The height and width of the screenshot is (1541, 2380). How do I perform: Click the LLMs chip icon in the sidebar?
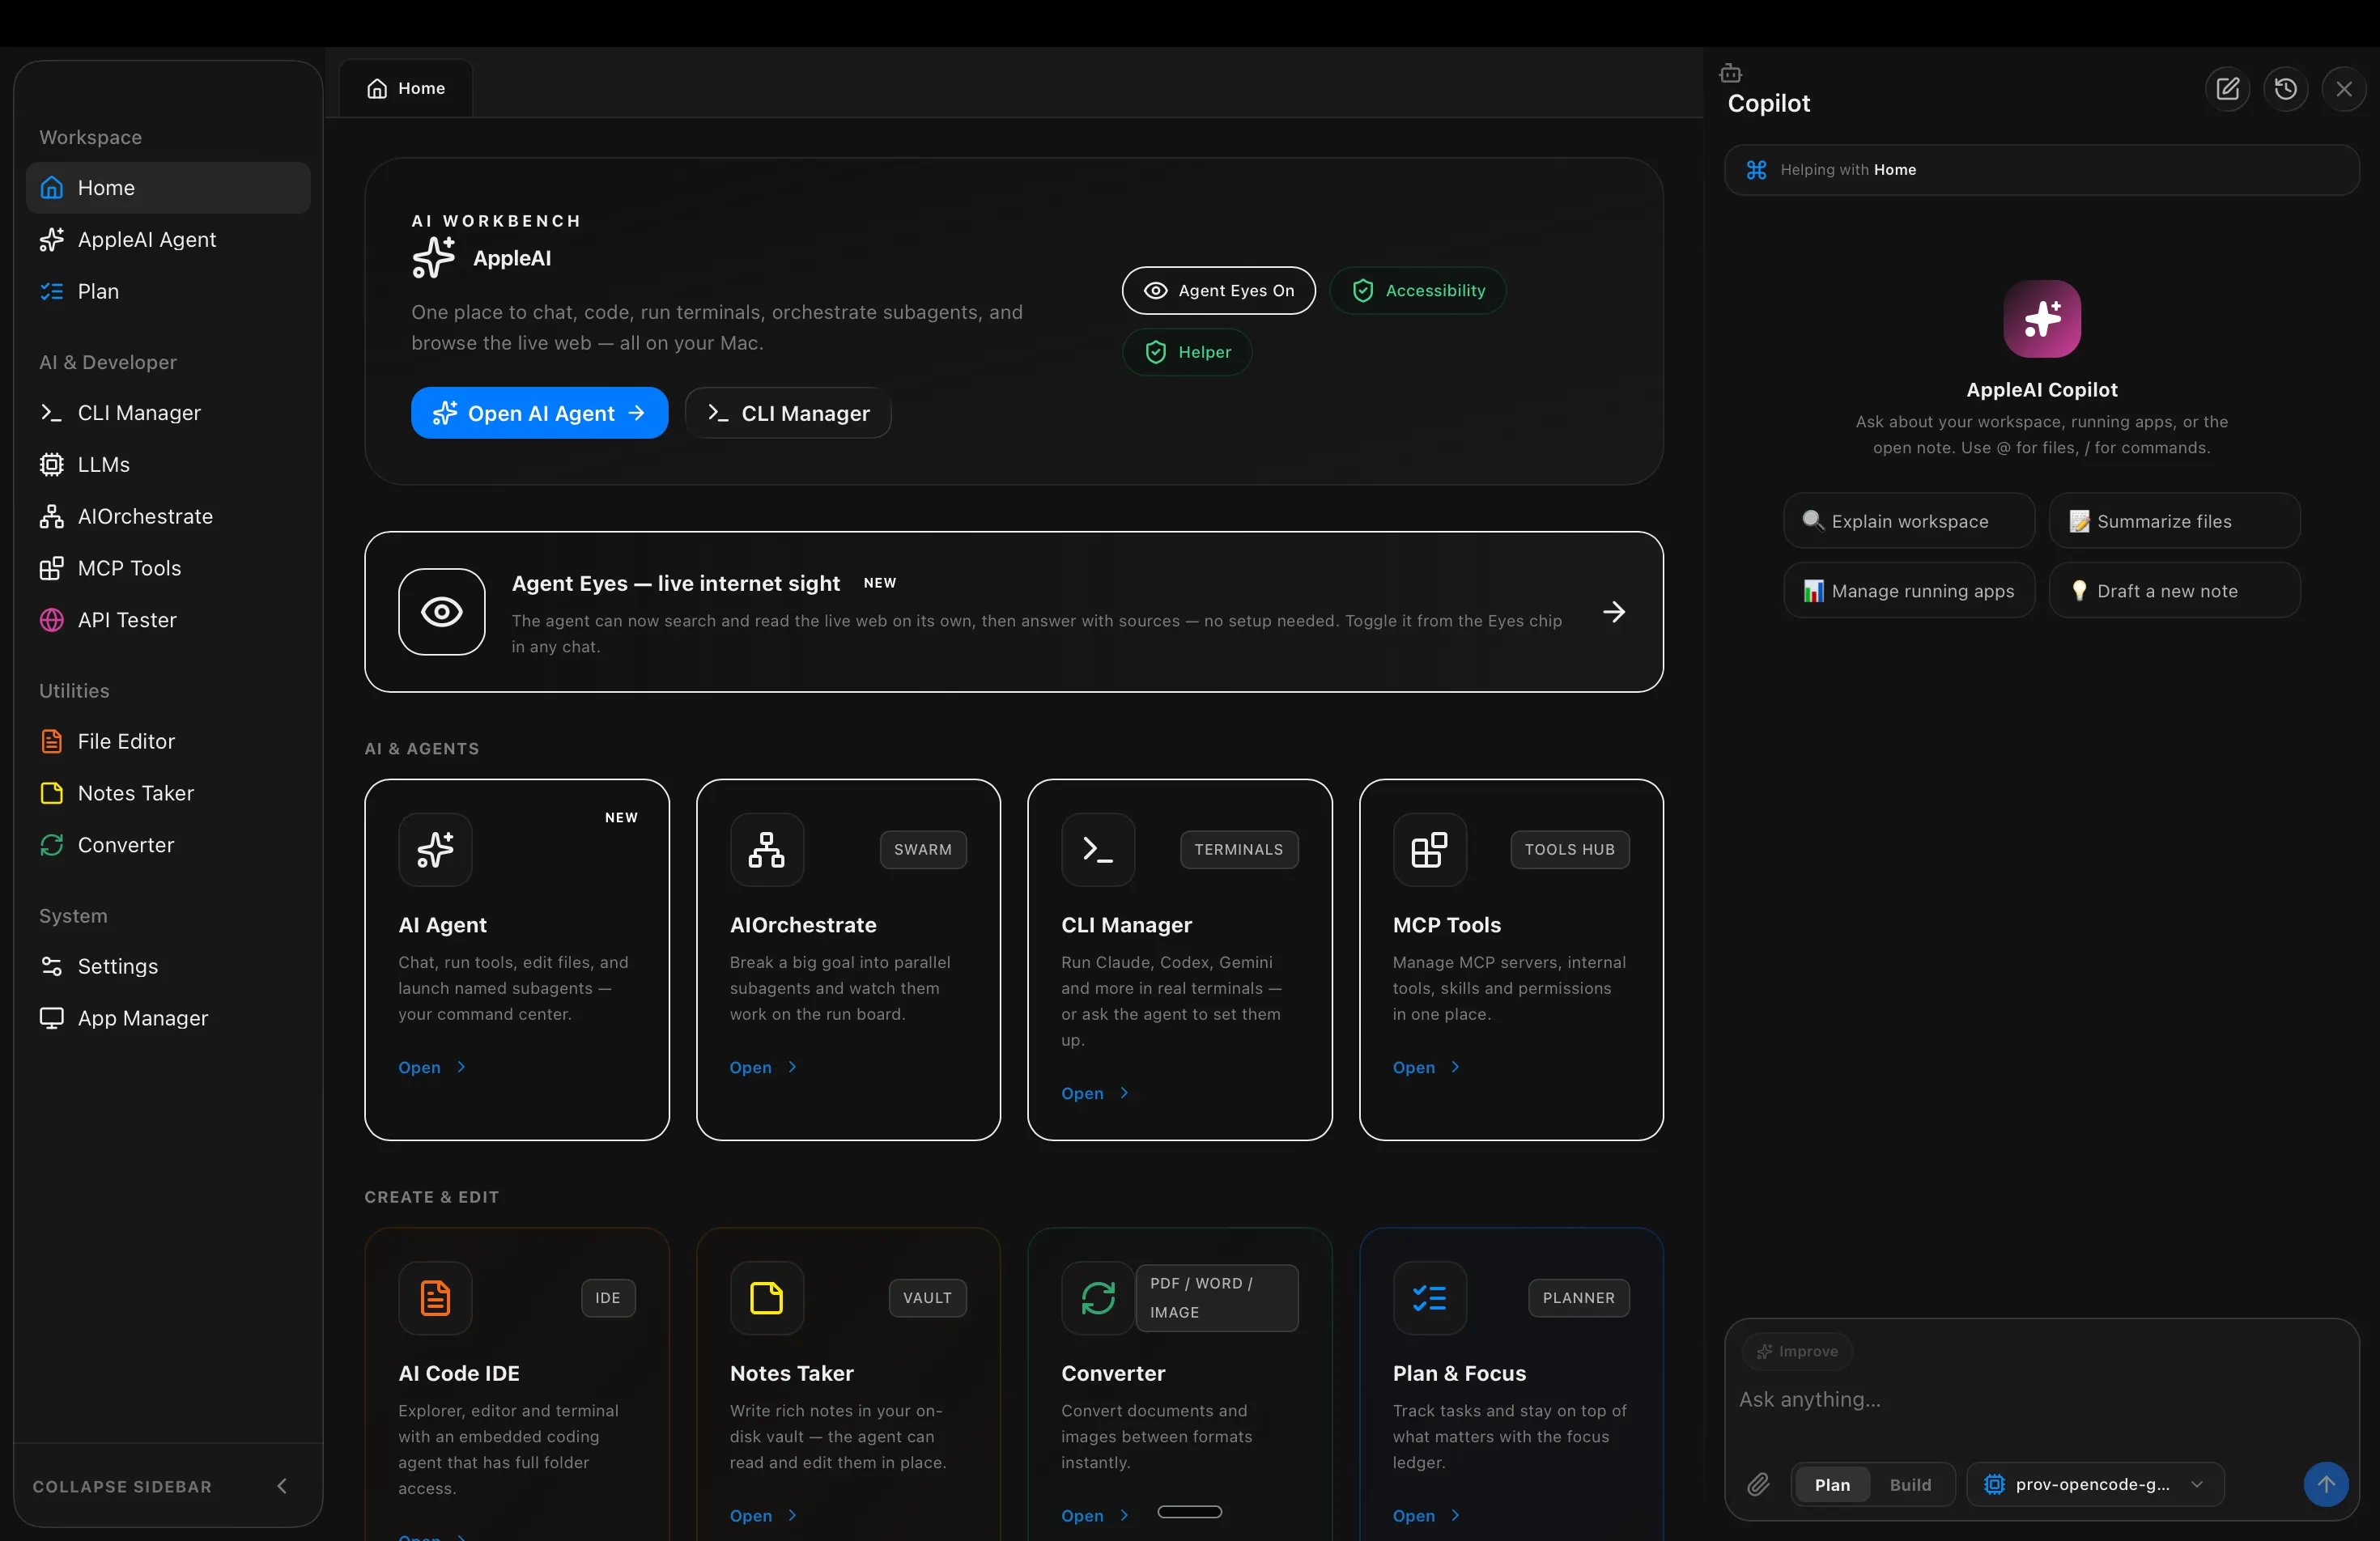coord(51,465)
